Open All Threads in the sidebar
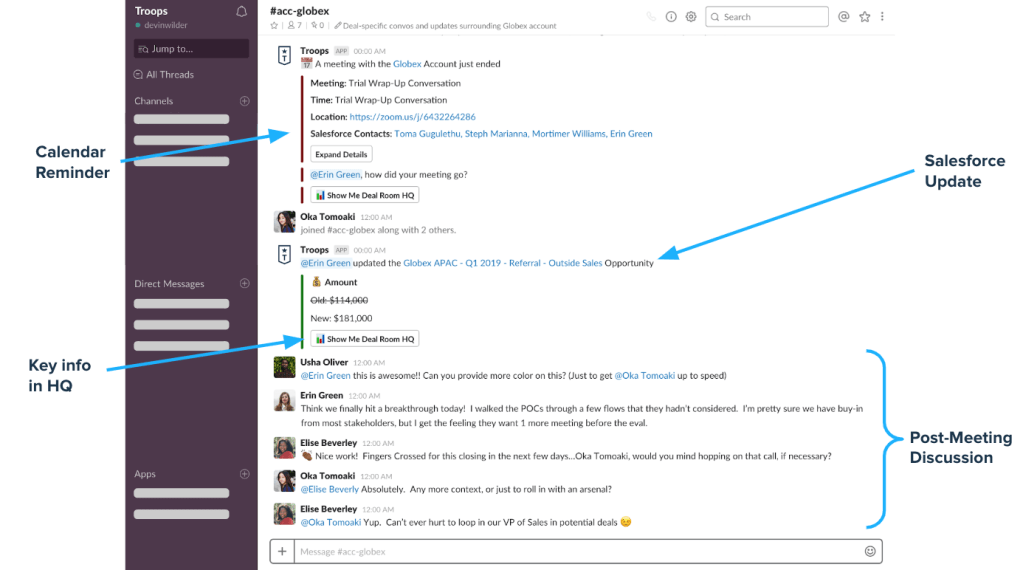The image size is (1023, 570). click(169, 75)
